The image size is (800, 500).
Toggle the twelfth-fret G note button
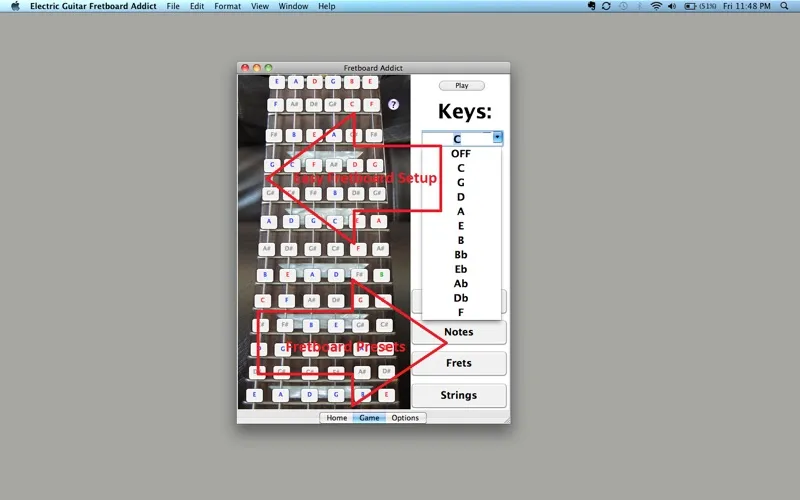point(335,394)
